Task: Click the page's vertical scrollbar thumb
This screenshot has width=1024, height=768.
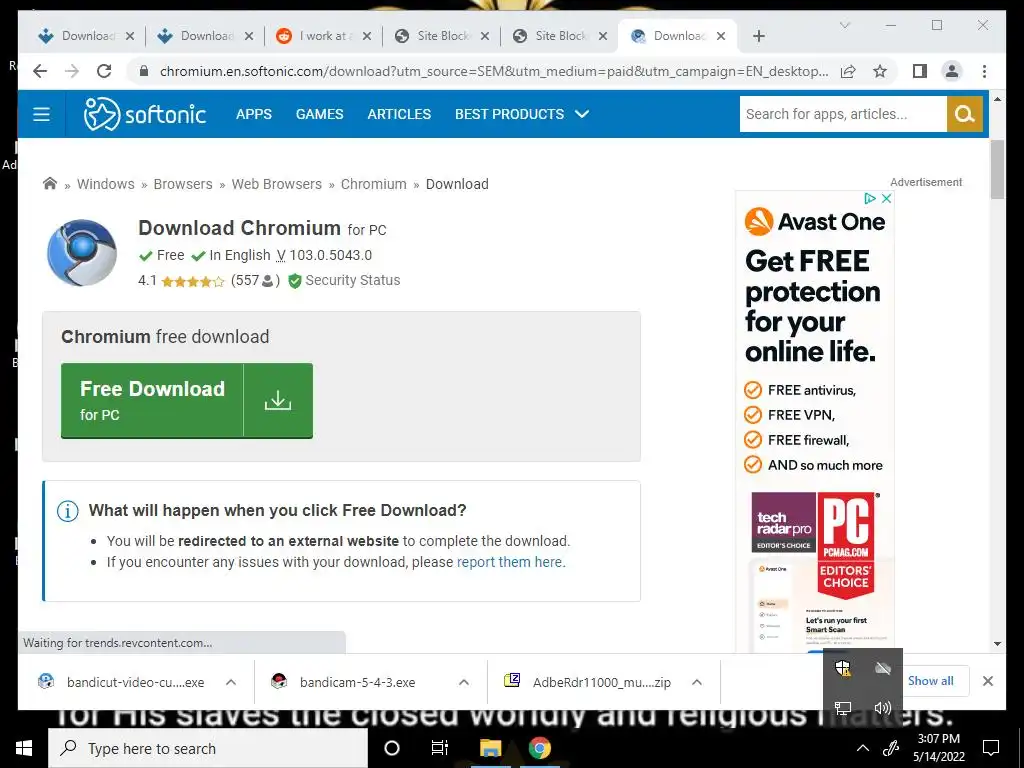Action: click(997, 170)
